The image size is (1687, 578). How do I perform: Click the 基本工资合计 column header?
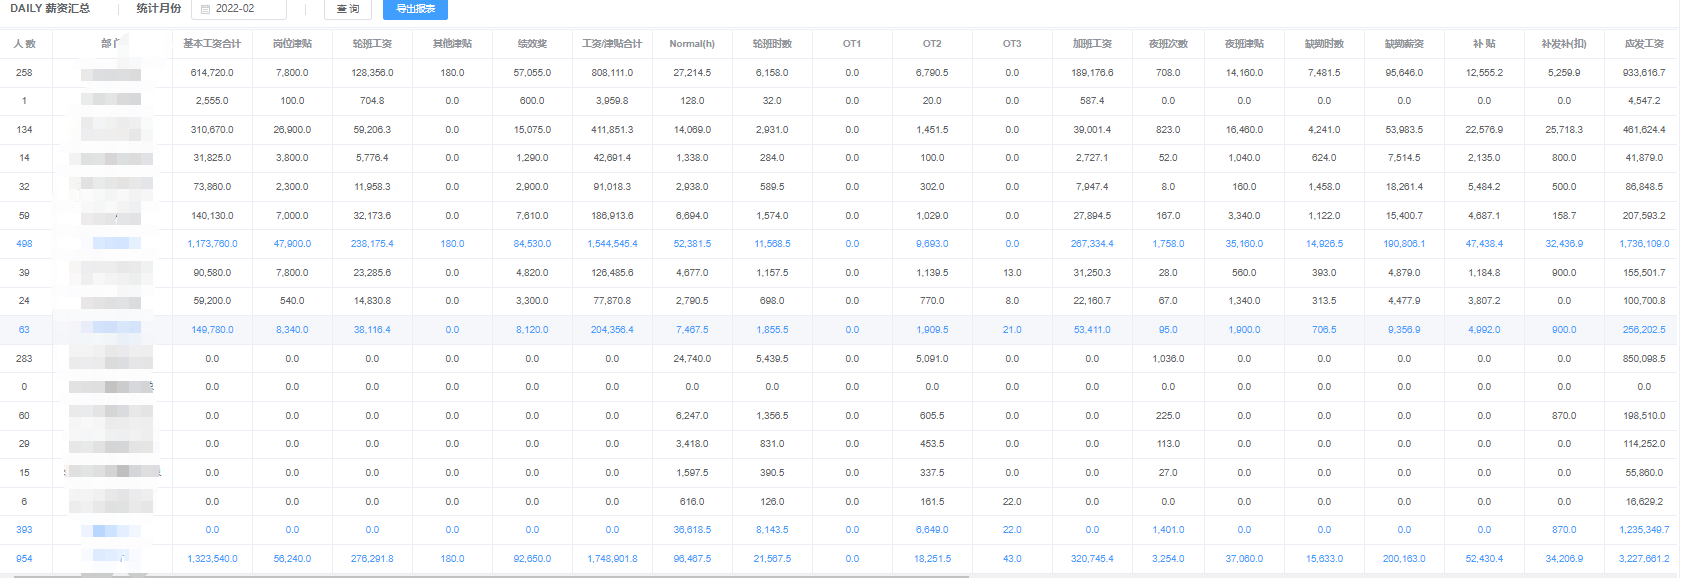pos(212,44)
